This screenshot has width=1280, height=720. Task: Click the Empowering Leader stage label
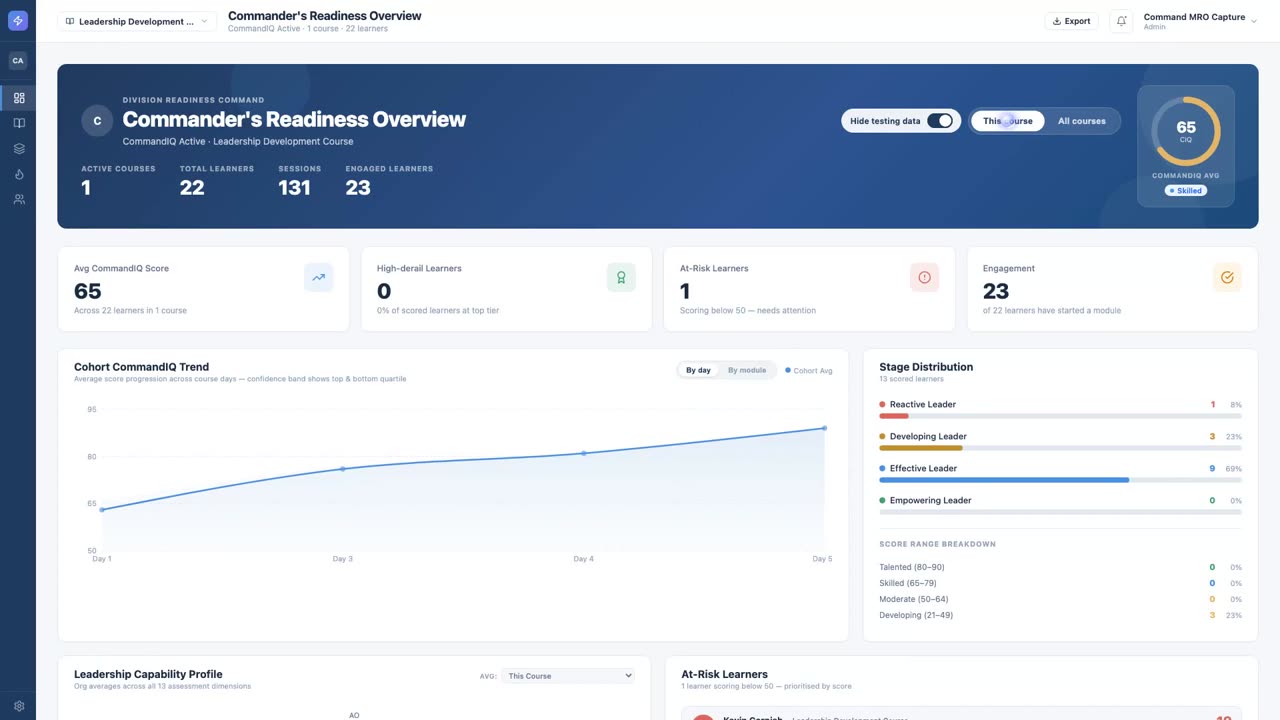pyautogui.click(x=930, y=500)
